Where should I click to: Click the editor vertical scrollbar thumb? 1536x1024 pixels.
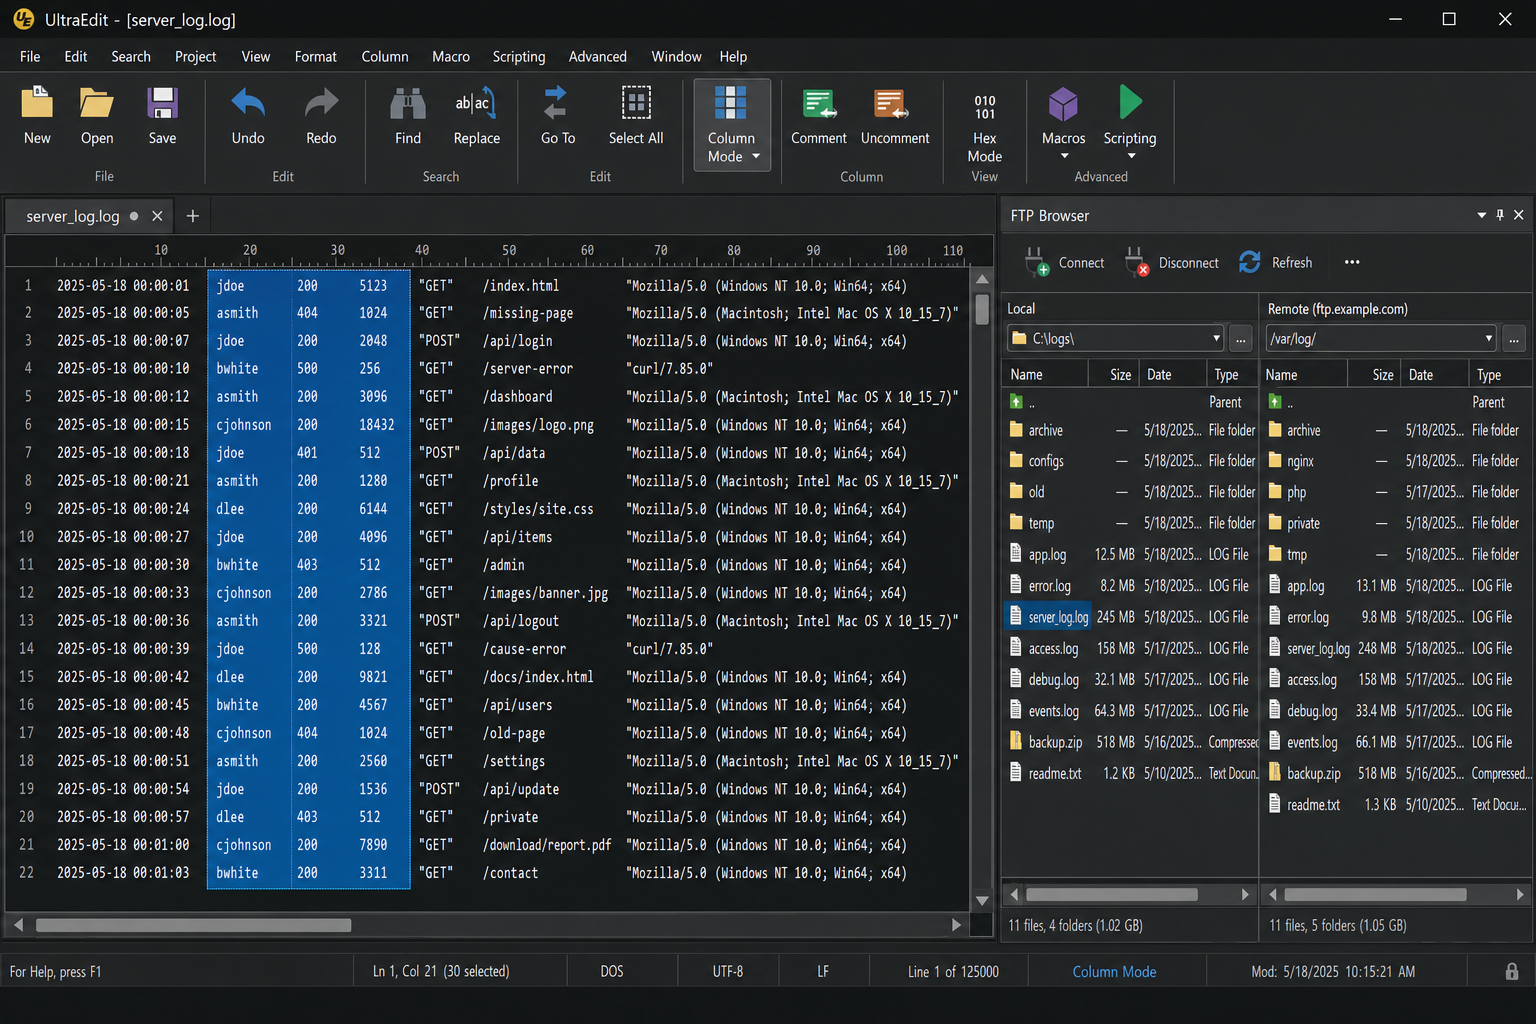coord(982,309)
